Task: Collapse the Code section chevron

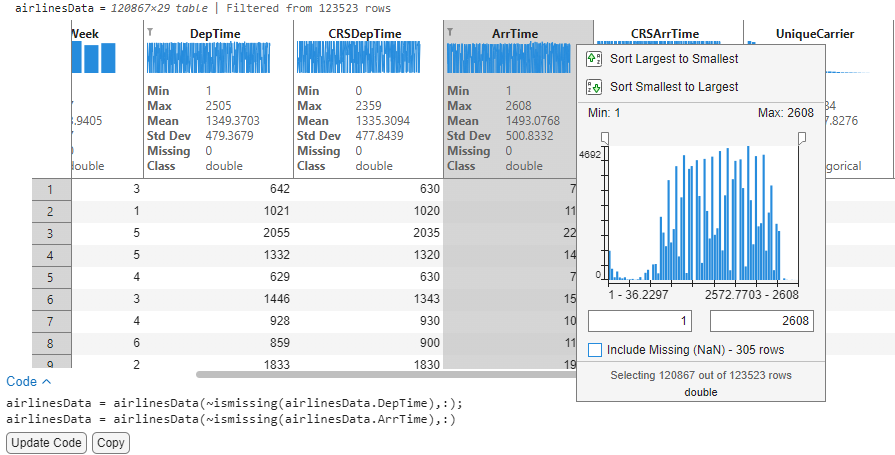Action: [46, 381]
